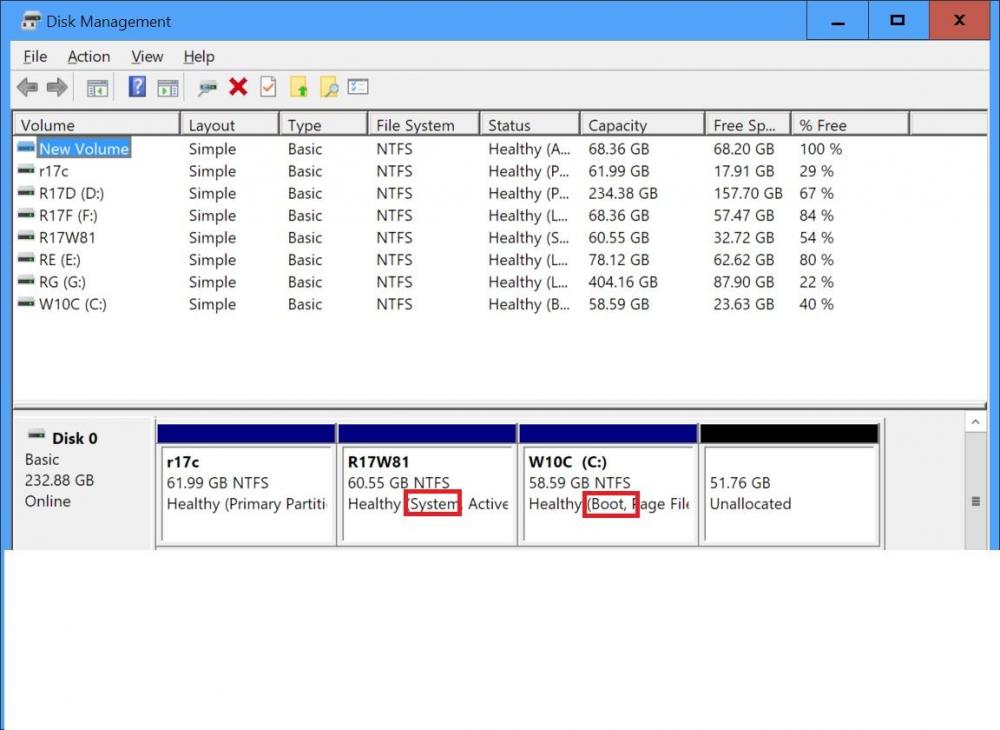This screenshot has height=730, width=1000.
Task: Click the disk pane scrollbar up arrow
Action: tap(975, 422)
